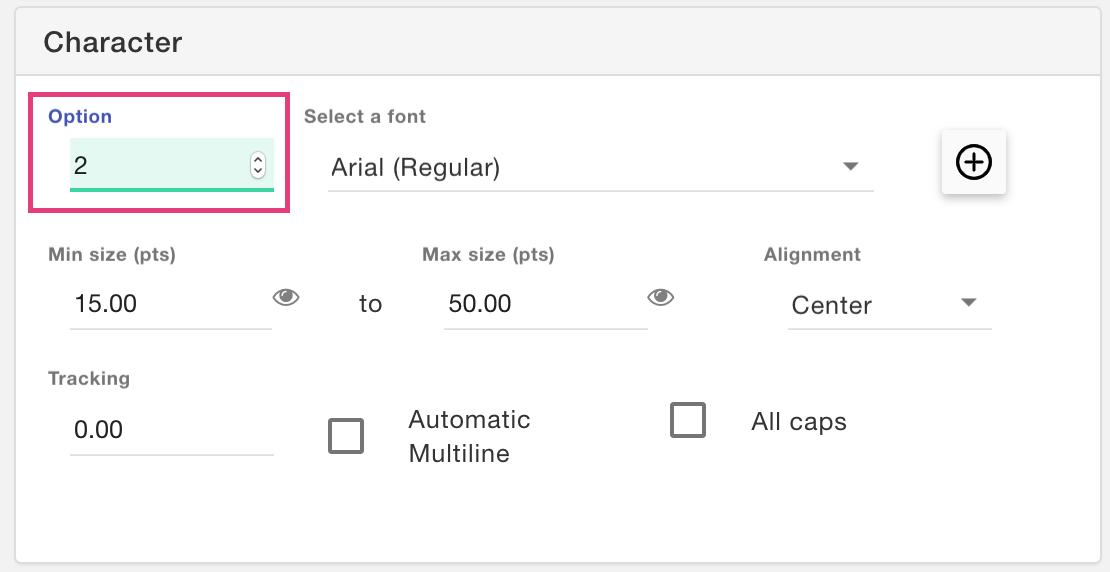Viewport: 1110px width, 572px height.
Task: Enable the Automatic Multiline checkbox
Action: point(346,436)
